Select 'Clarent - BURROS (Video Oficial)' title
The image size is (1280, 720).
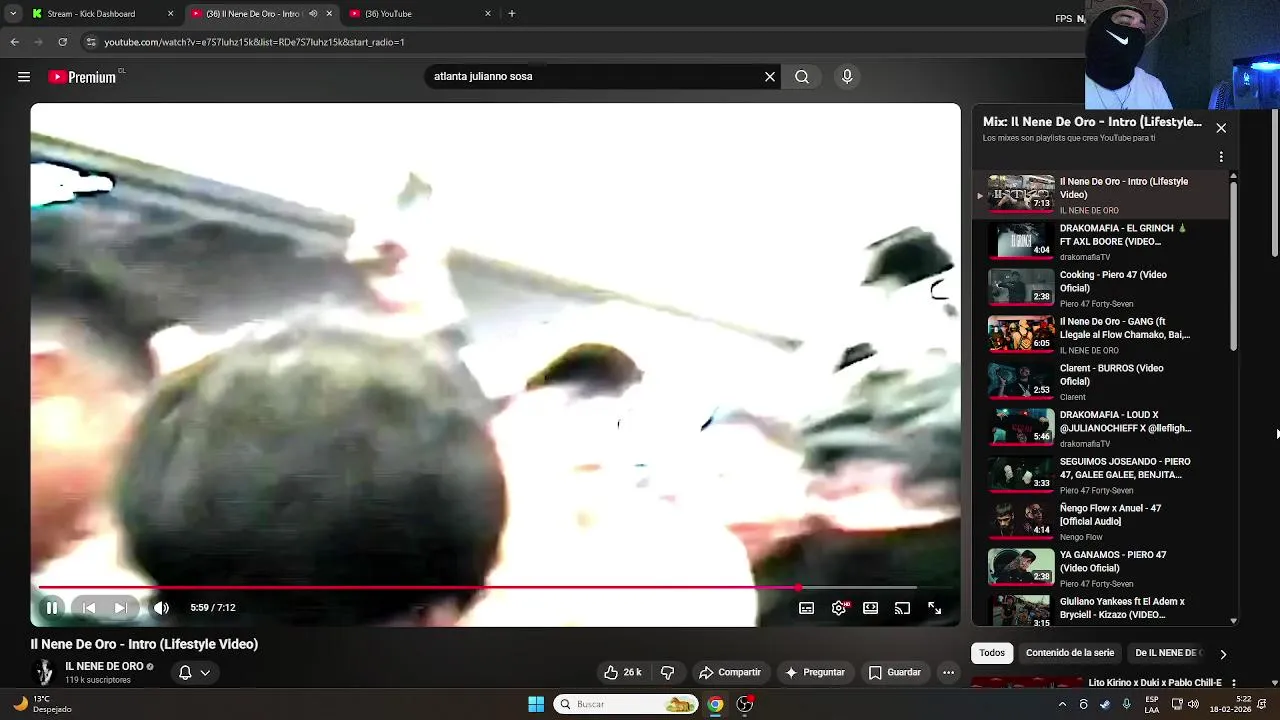tap(1111, 375)
